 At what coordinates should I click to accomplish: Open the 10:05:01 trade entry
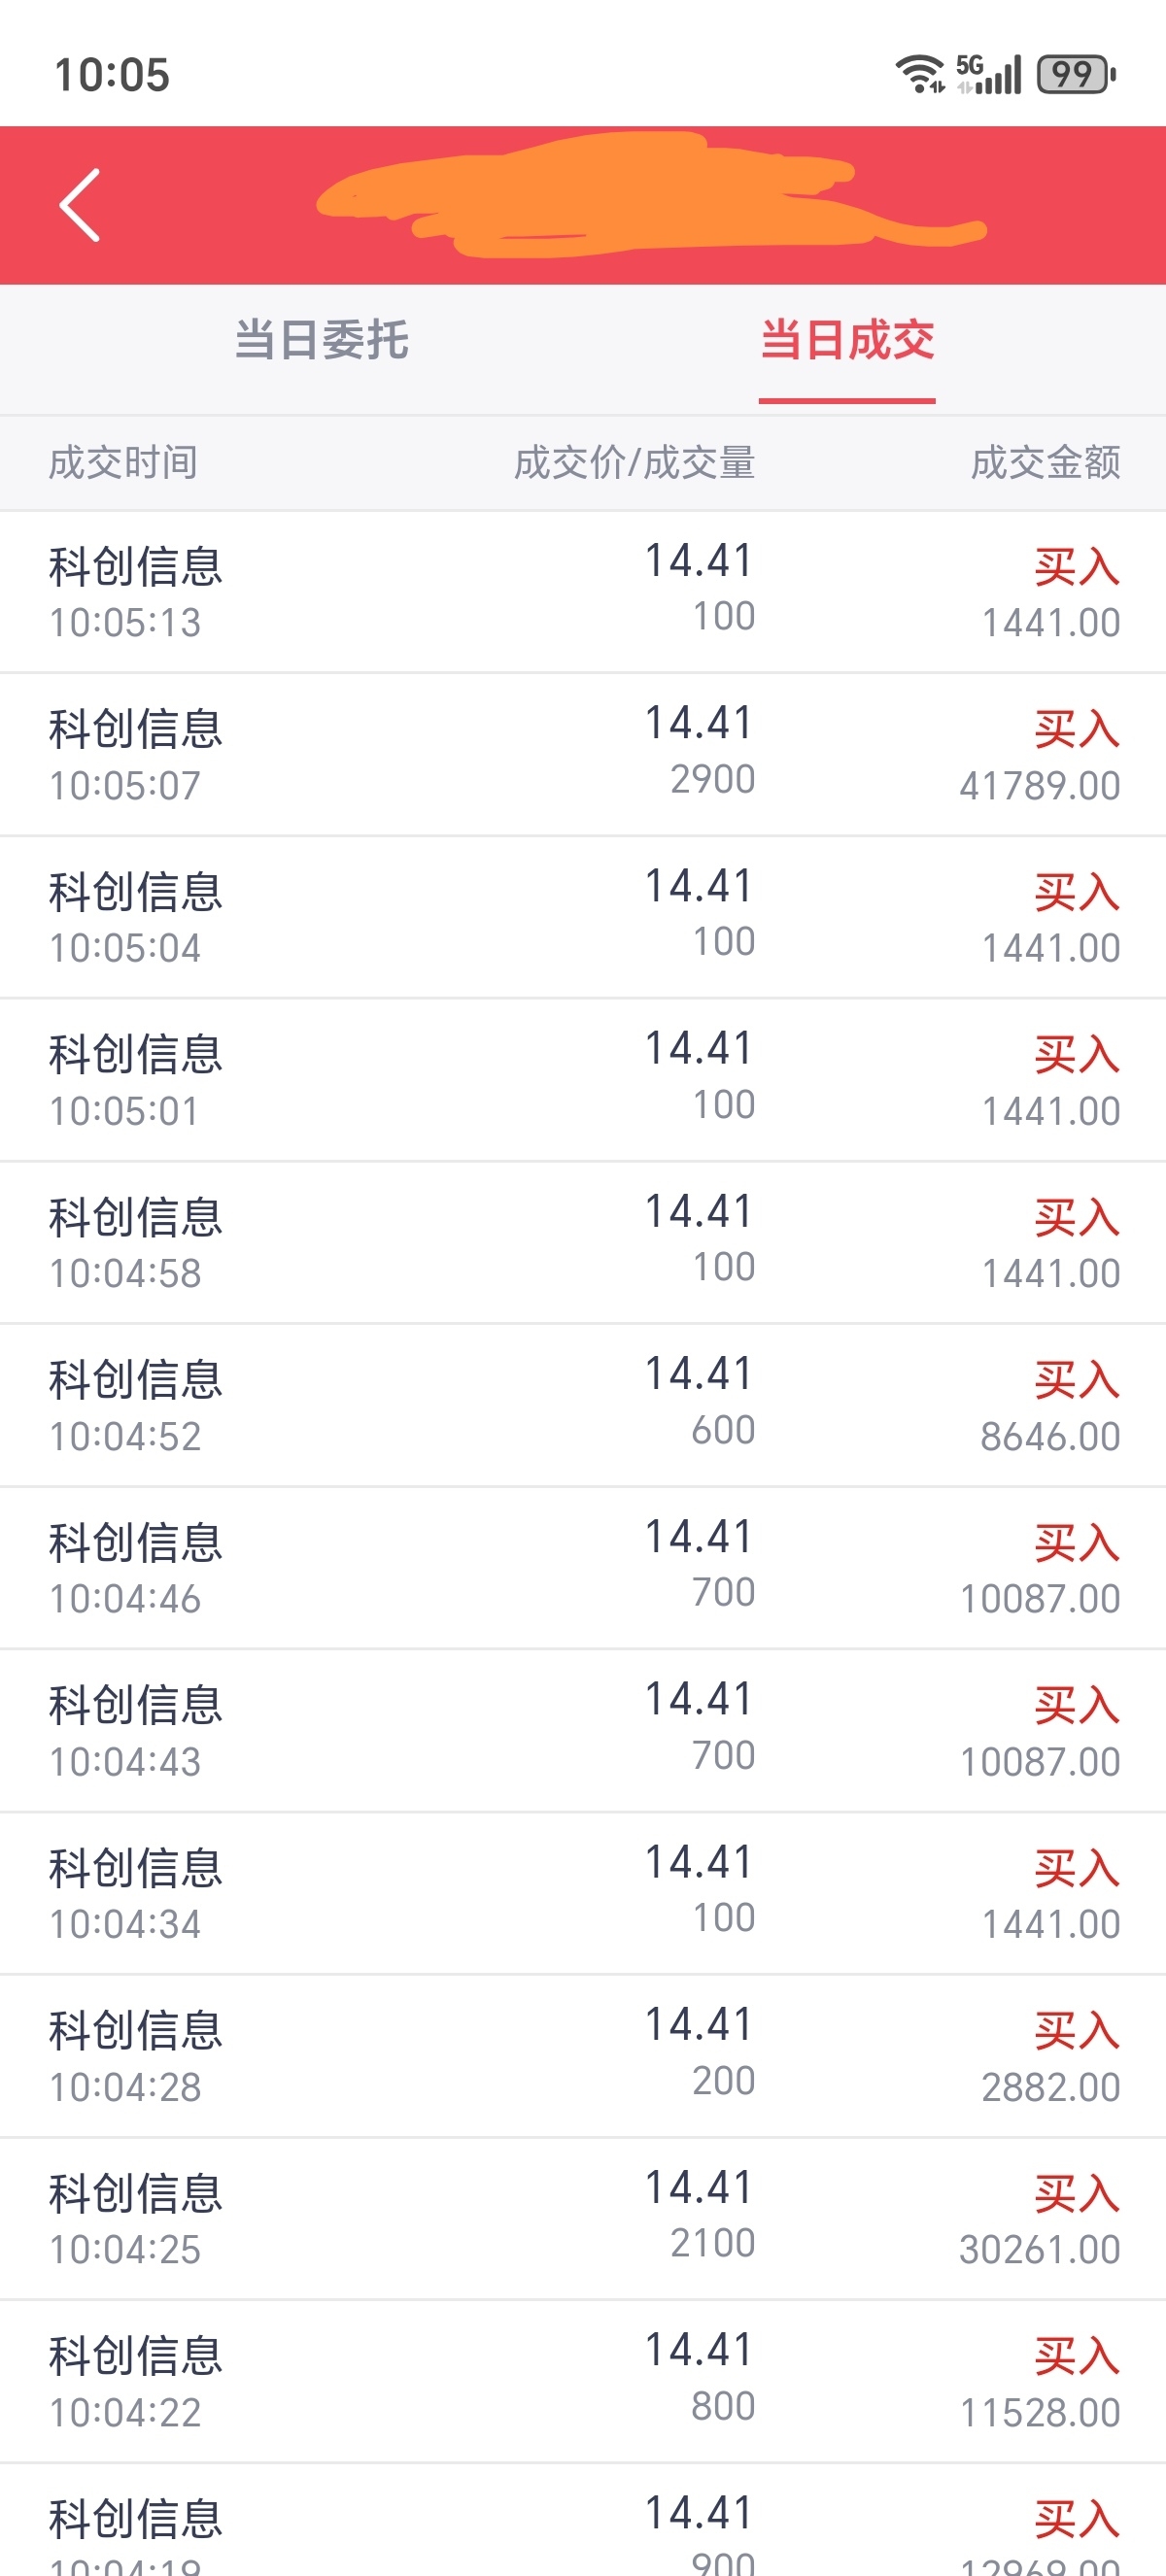coord(583,1080)
